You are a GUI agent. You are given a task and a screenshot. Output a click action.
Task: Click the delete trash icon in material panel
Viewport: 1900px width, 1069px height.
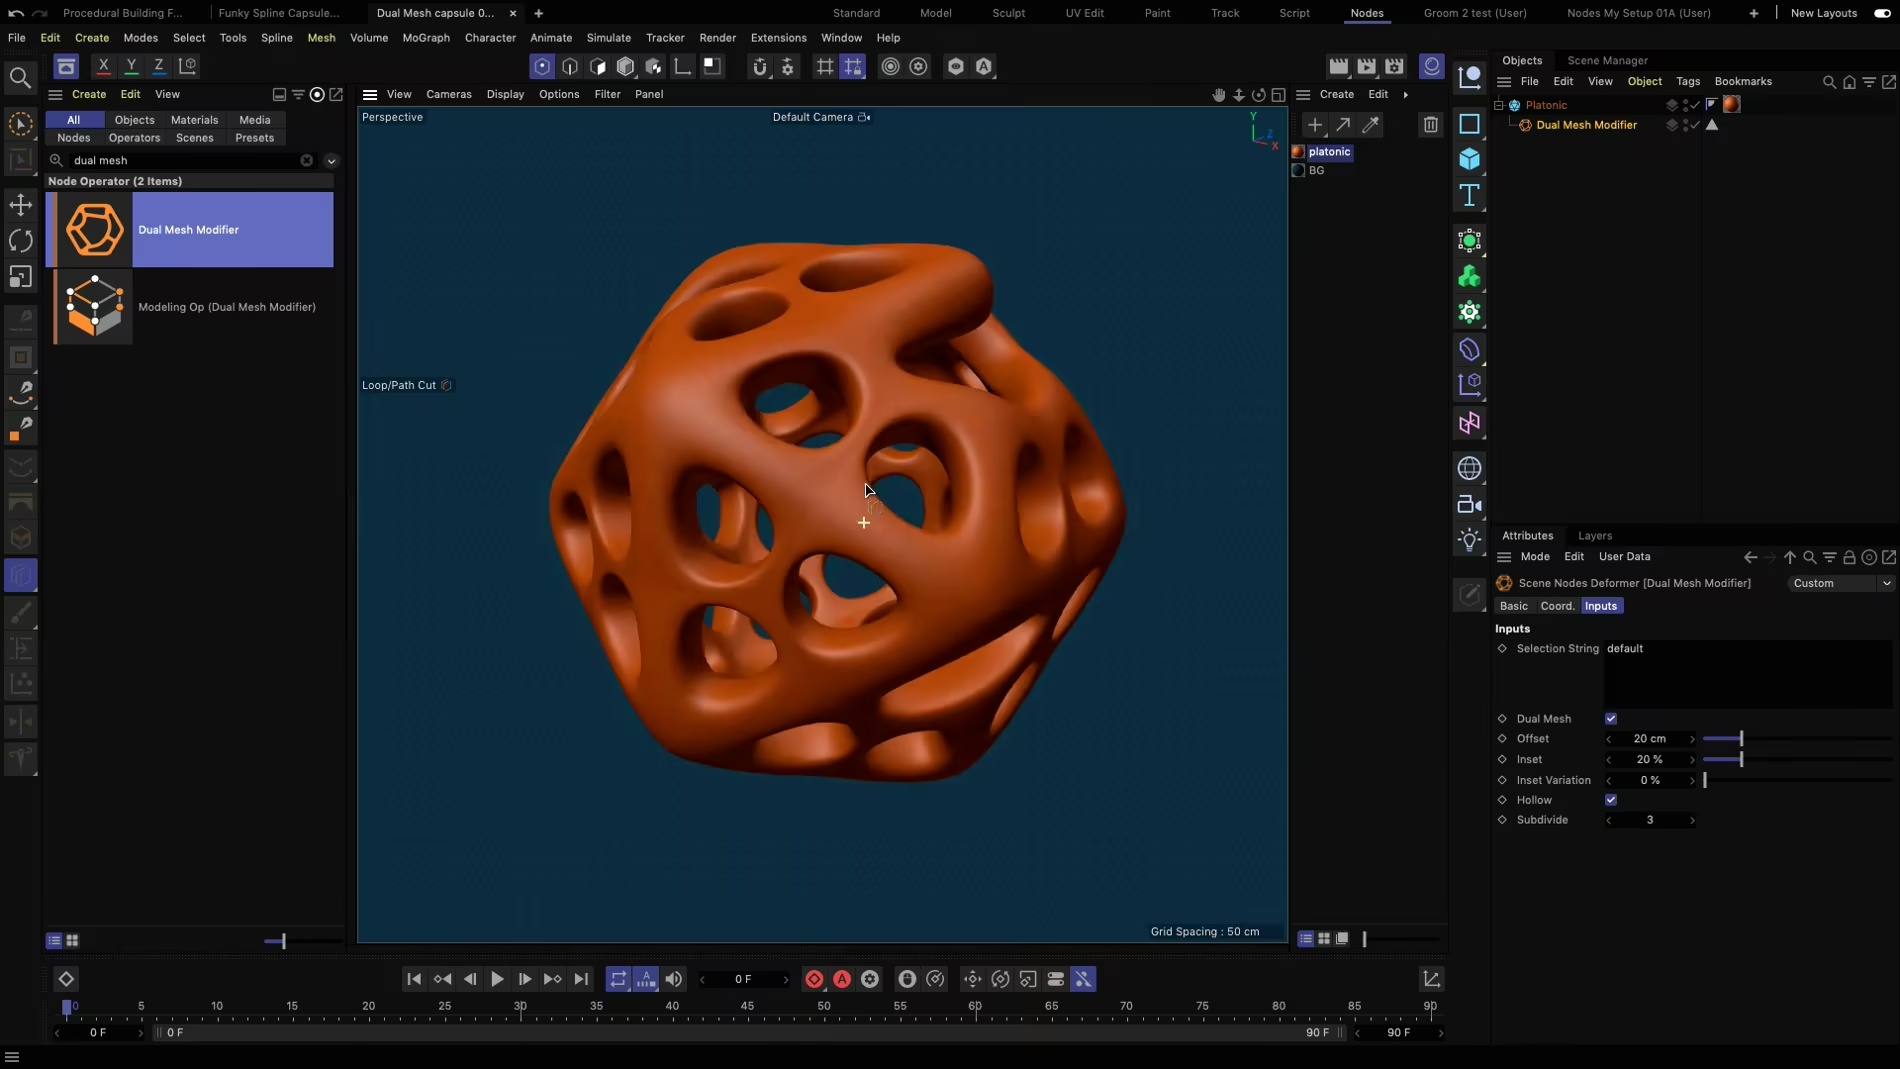[1430, 125]
